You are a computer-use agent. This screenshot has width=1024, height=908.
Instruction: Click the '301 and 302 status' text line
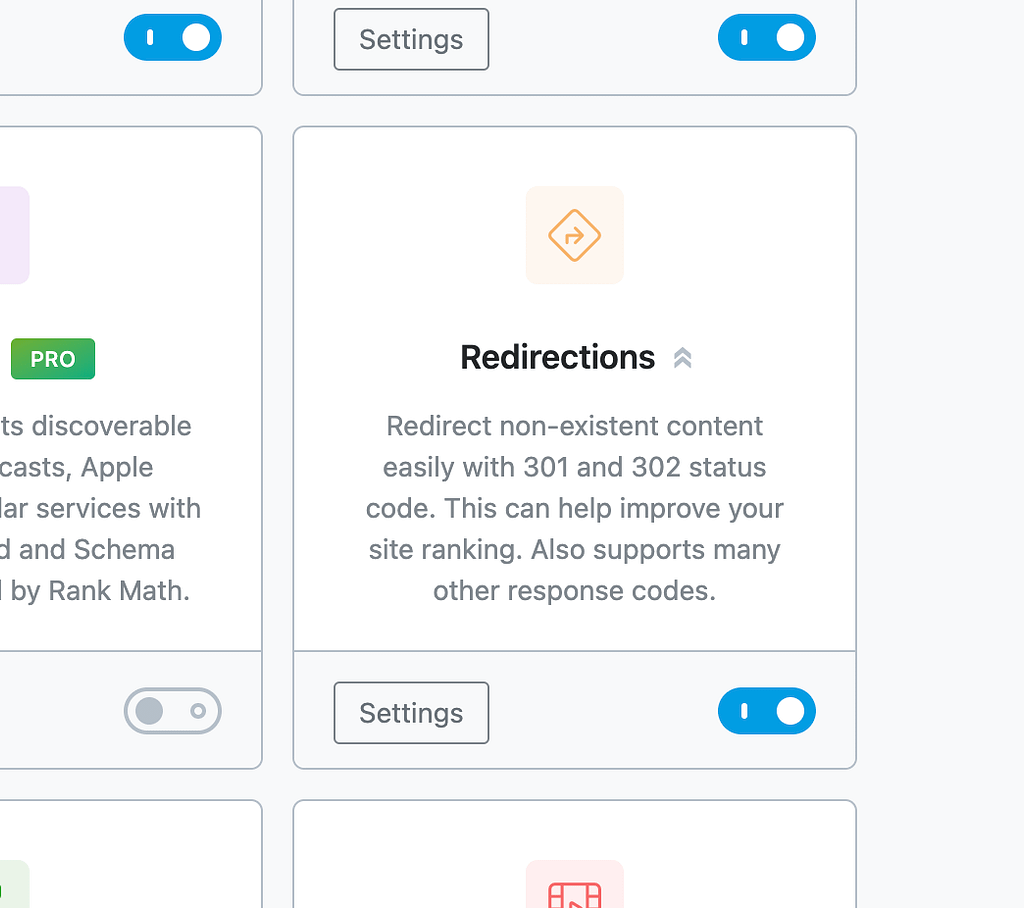[574, 467]
